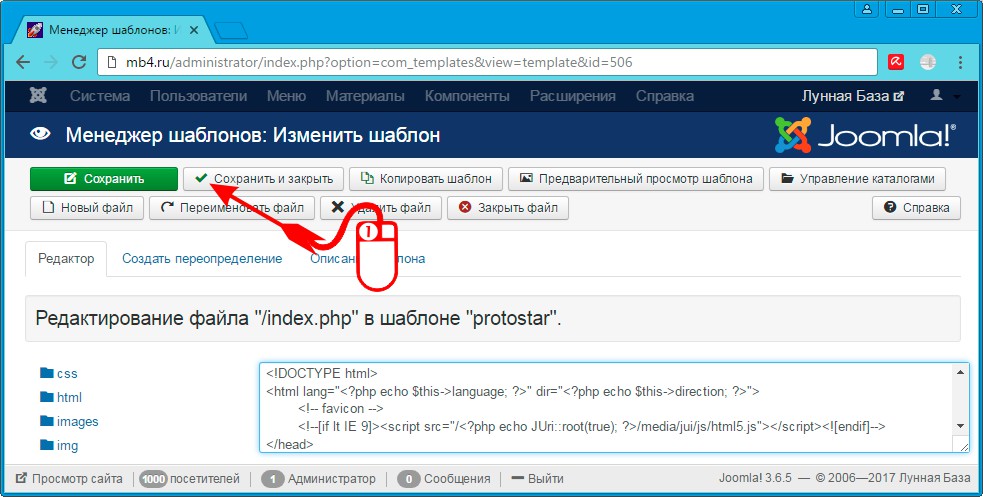Click Удалить файл button

pos(381,207)
